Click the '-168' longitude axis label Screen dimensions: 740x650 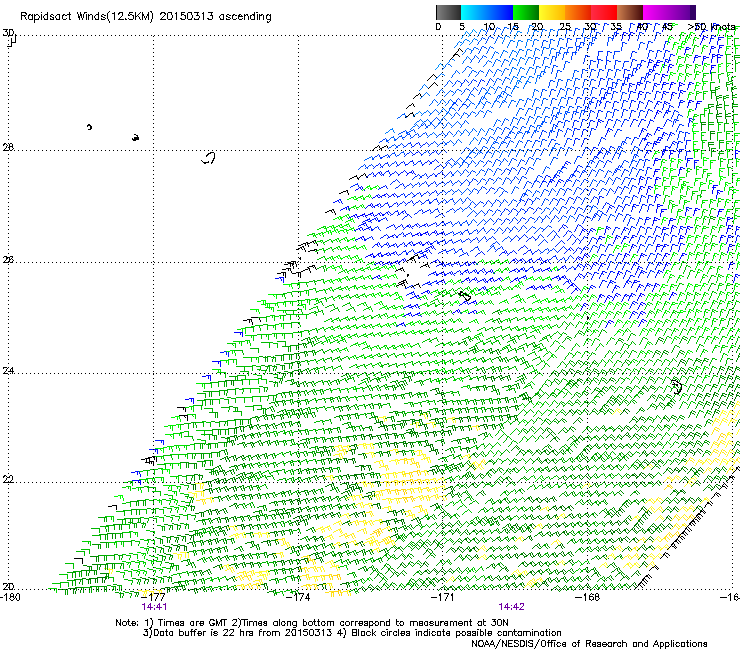[x=588, y=597]
